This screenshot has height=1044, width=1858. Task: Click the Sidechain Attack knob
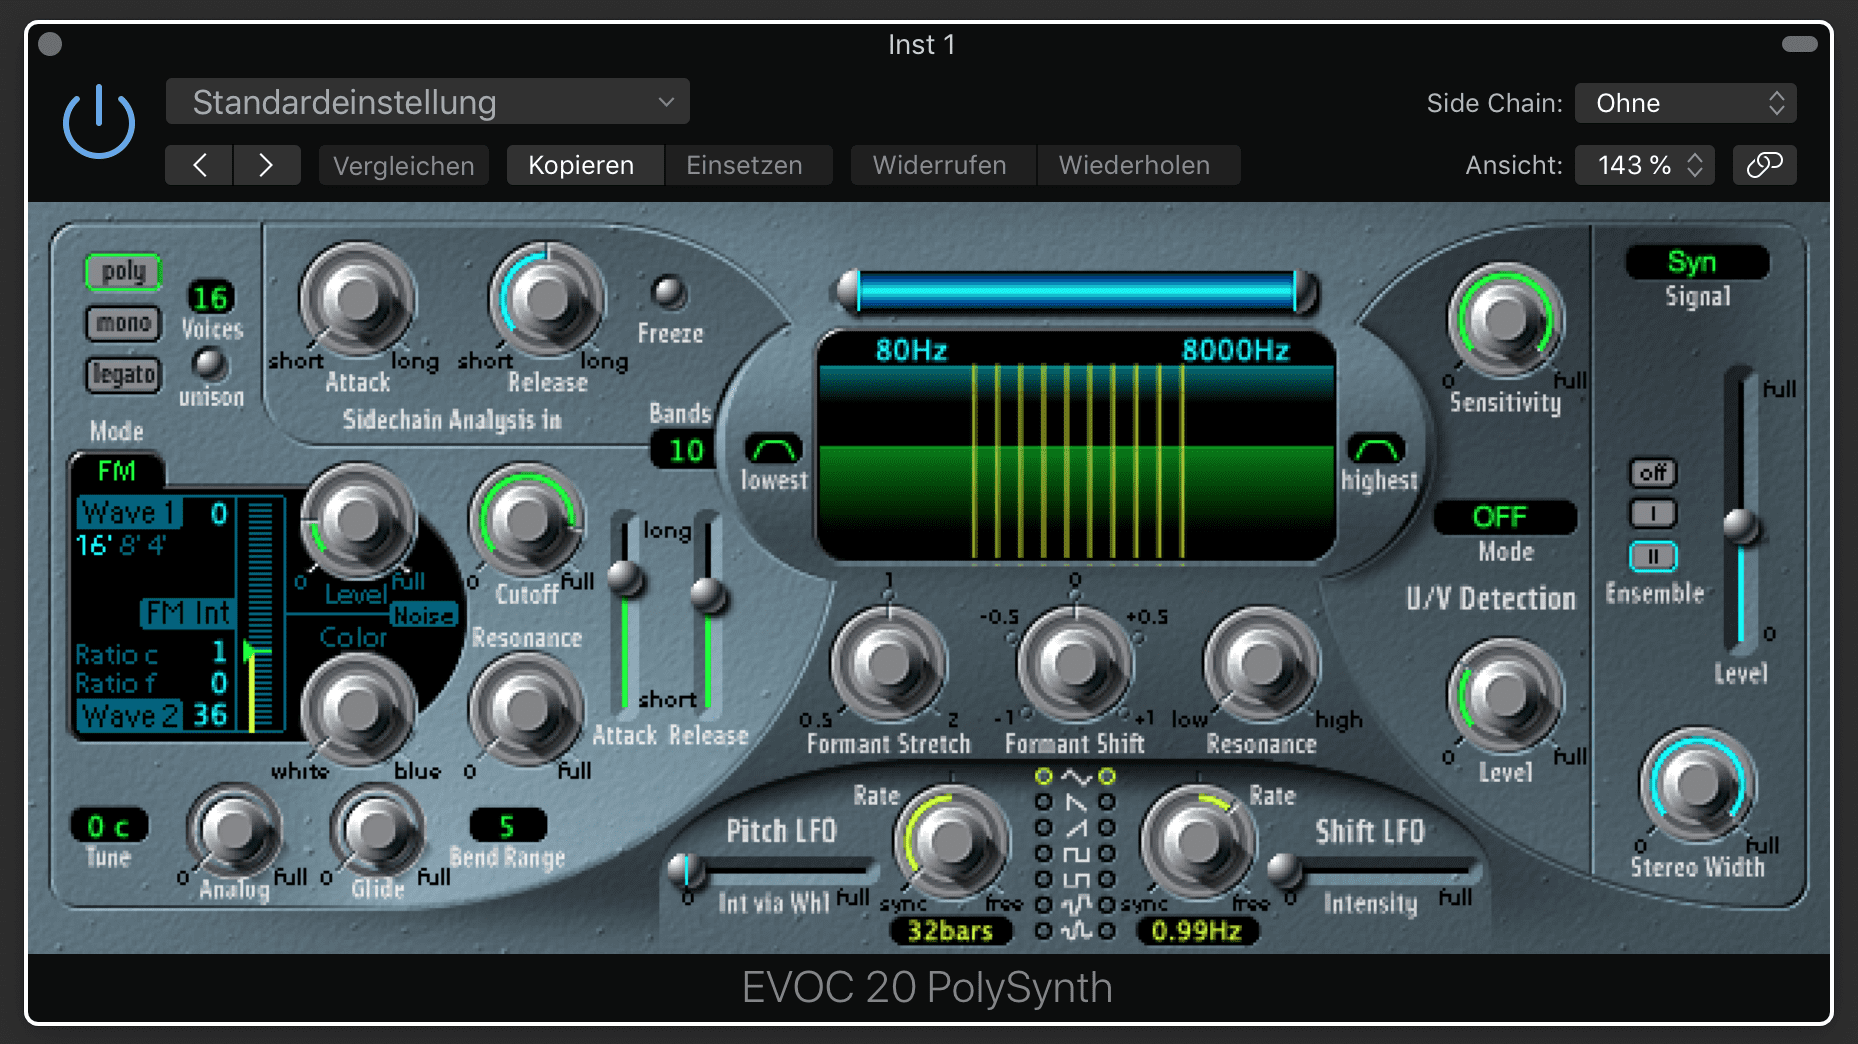pos(357,299)
